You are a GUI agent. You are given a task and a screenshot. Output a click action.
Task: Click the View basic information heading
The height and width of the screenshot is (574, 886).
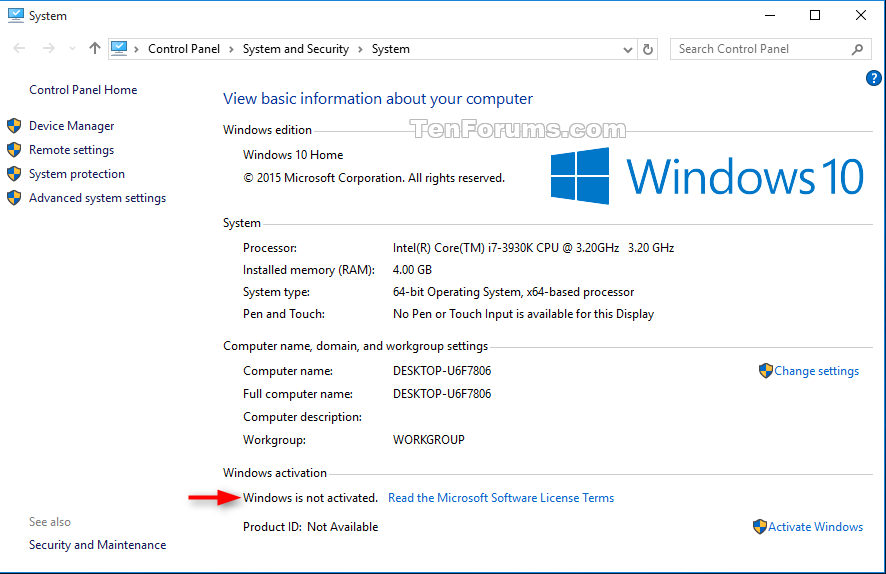[x=378, y=99]
